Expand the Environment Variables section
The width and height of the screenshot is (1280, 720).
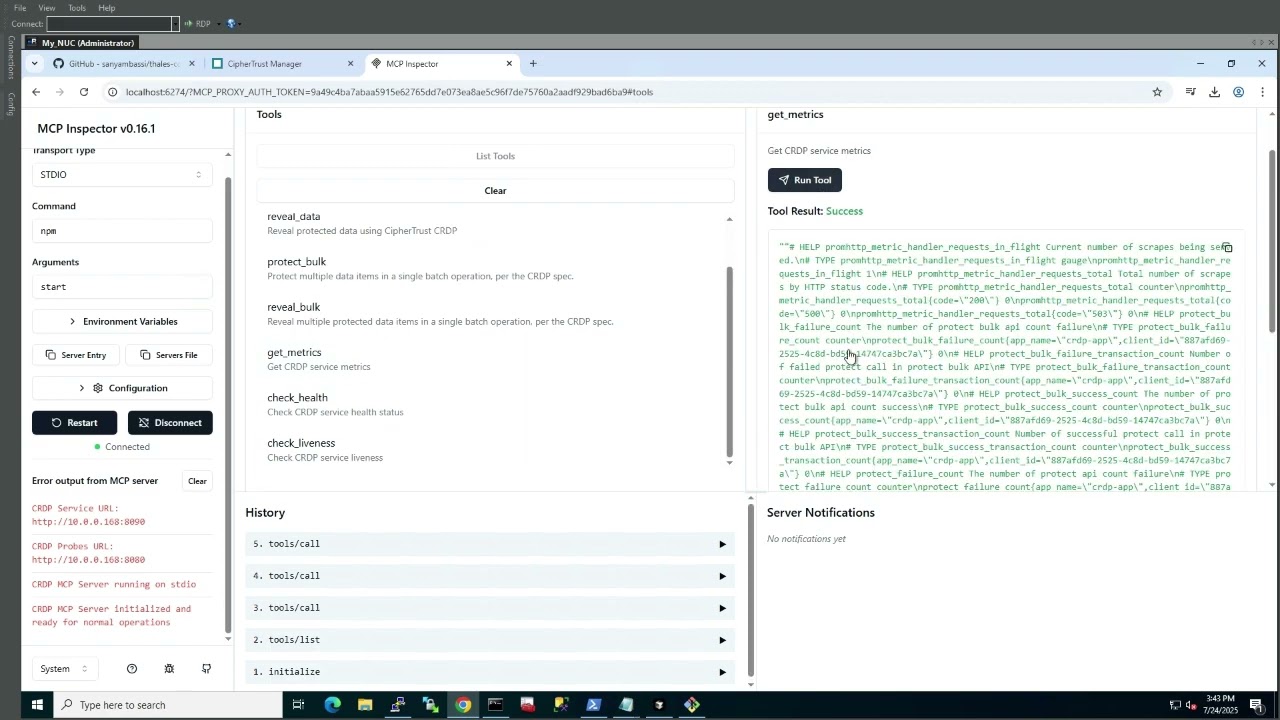[122, 322]
